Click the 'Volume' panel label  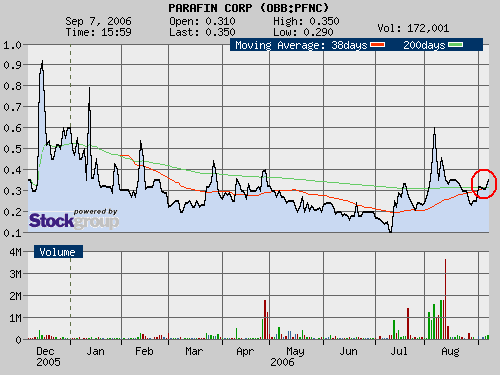[58, 252]
